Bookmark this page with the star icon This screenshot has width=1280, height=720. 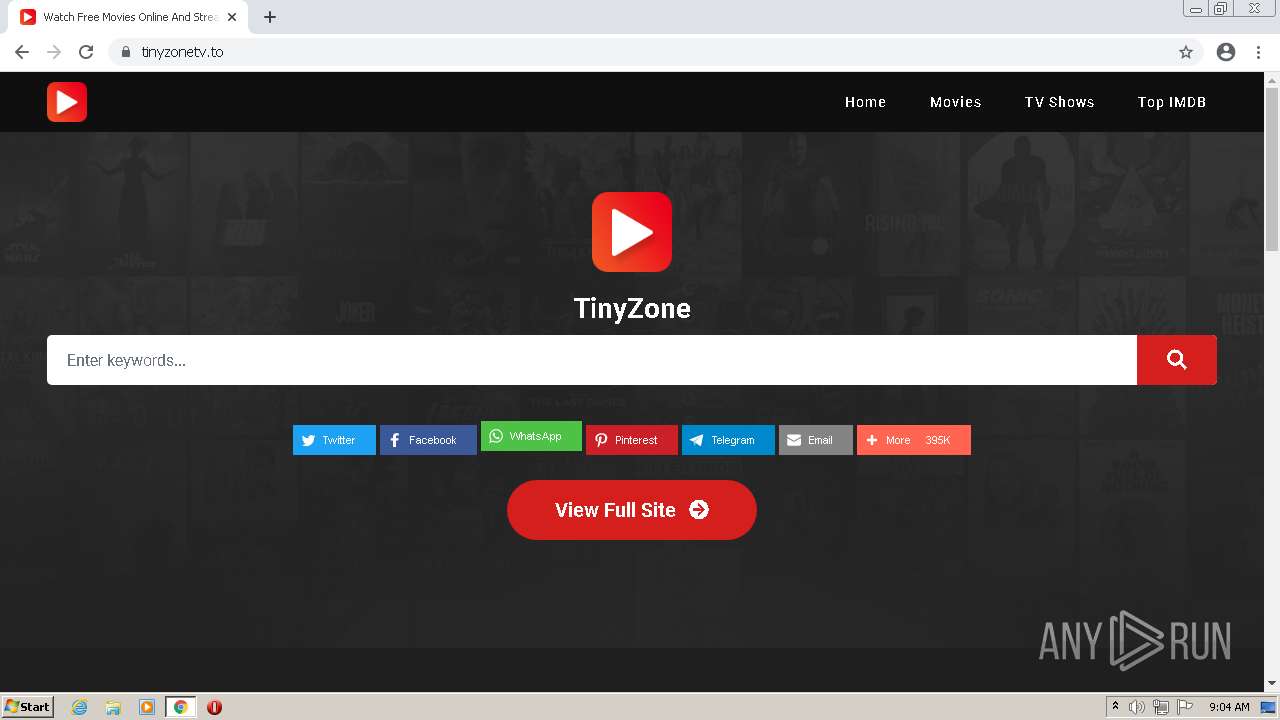pyautogui.click(x=1186, y=52)
